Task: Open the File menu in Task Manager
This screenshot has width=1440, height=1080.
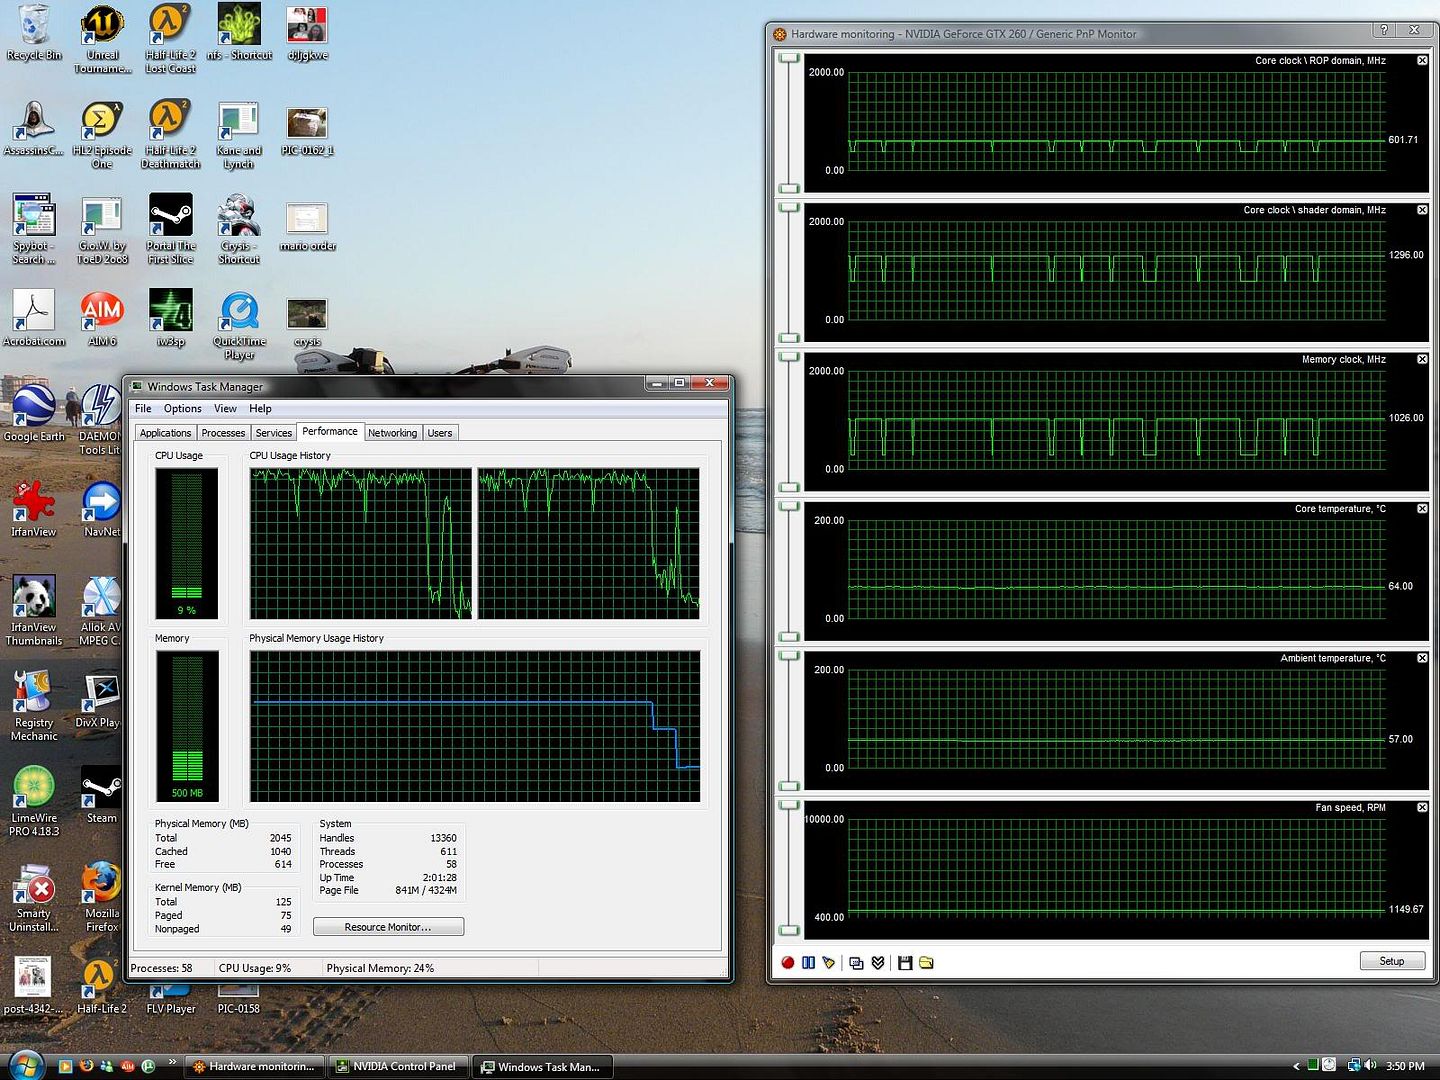Action: point(143,408)
